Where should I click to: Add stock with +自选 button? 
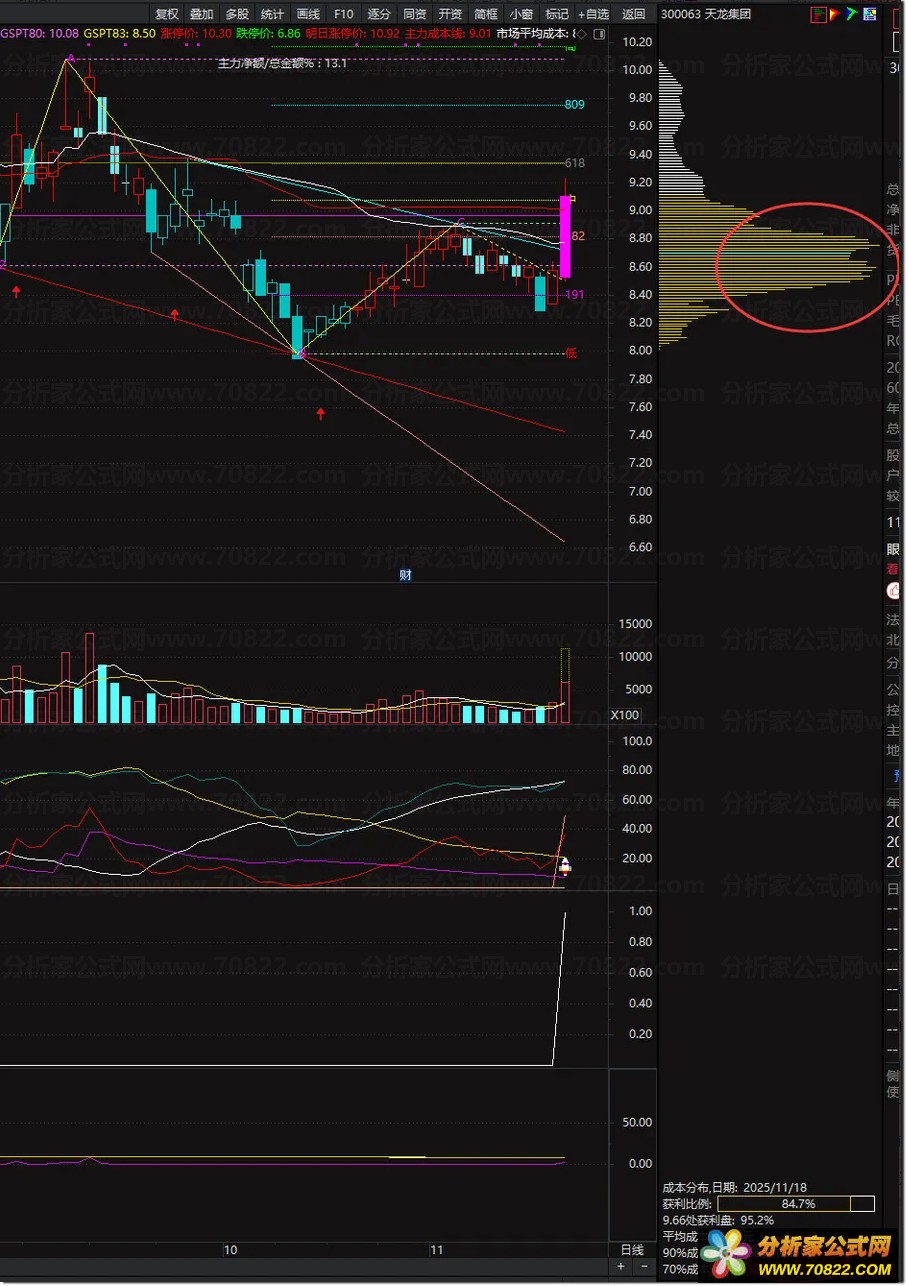(x=593, y=14)
